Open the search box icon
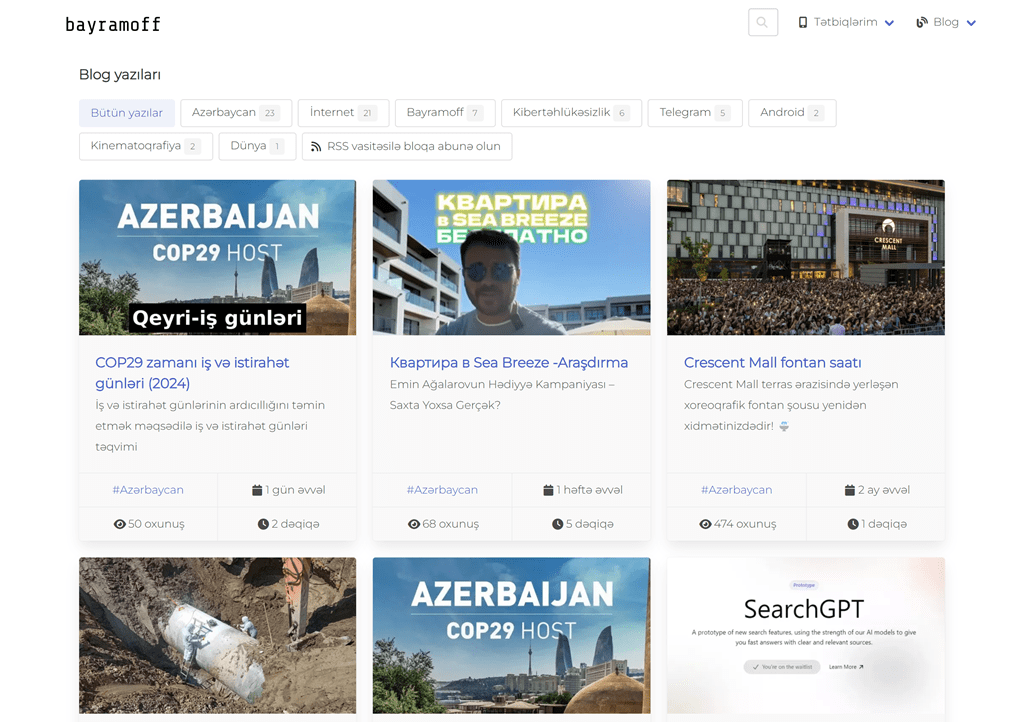Viewport: 1024px width, 722px height. pyautogui.click(x=762, y=22)
